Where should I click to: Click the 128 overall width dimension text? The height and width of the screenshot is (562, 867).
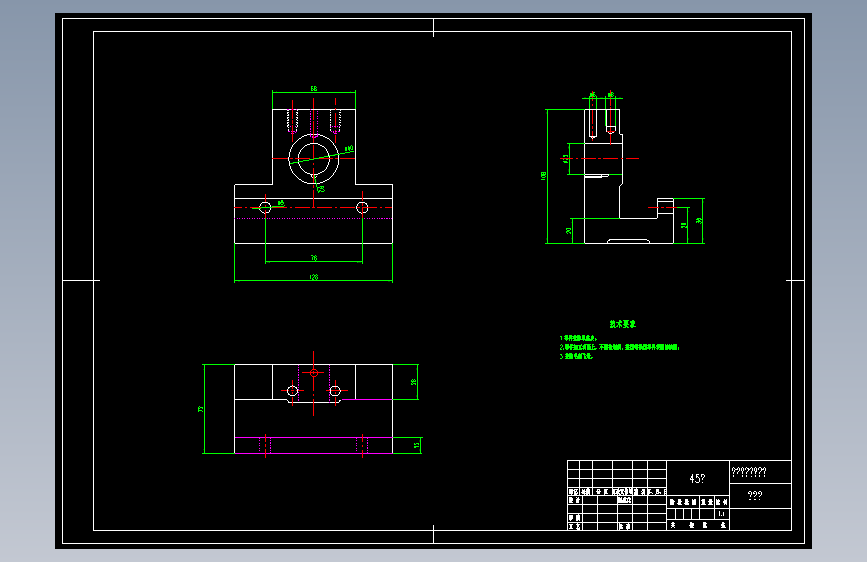[x=314, y=277]
